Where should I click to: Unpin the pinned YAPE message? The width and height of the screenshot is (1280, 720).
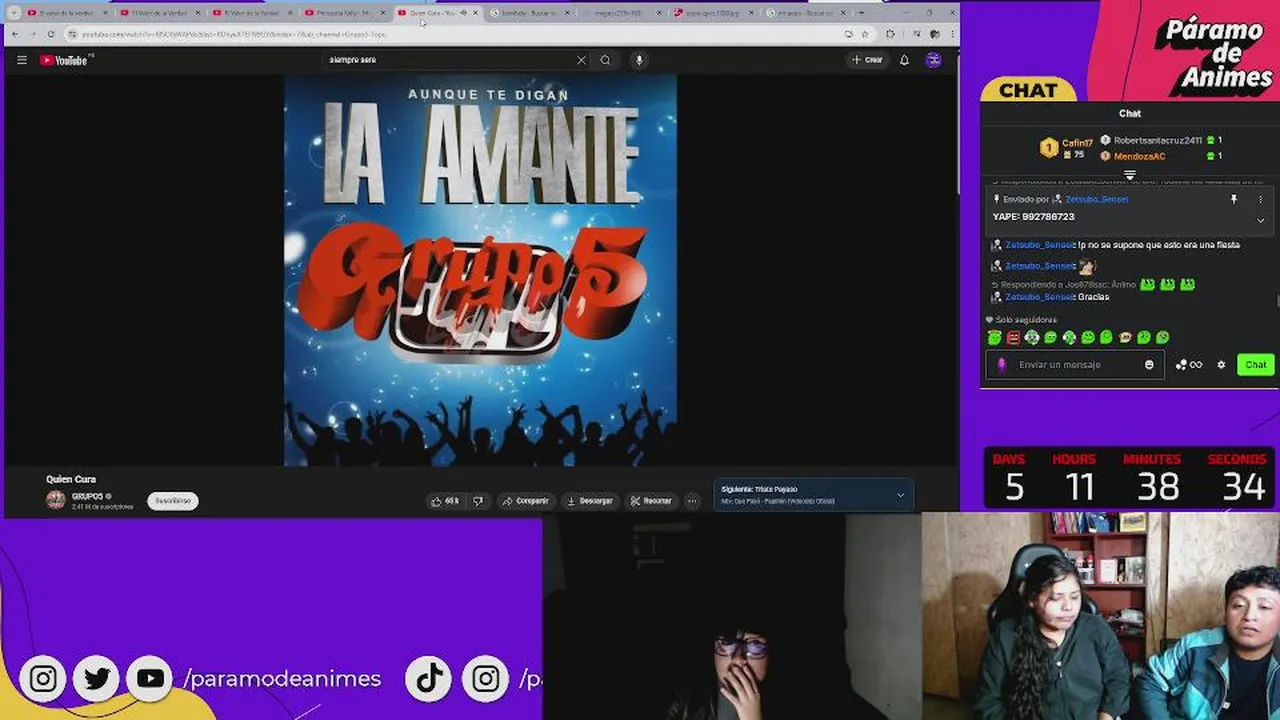(1233, 199)
